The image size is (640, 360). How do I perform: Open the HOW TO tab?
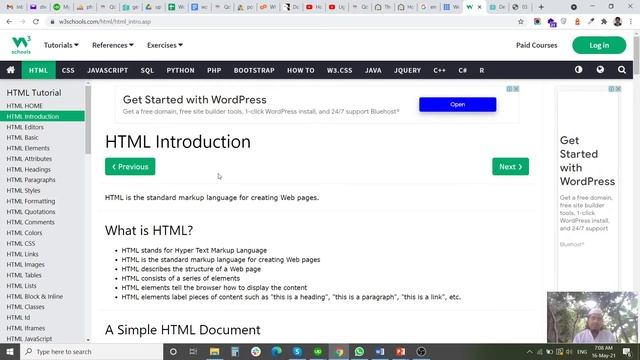click(301, 70)
